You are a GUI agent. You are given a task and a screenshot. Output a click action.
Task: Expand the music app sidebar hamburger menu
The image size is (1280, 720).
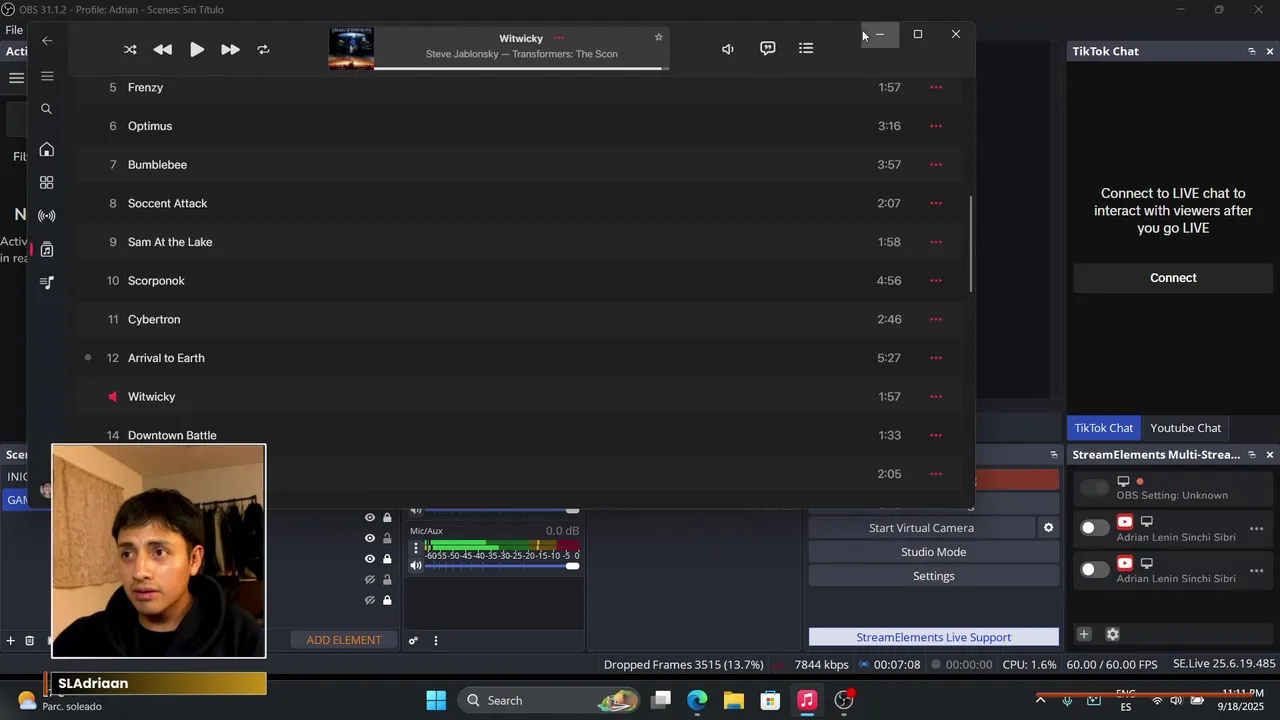[47, 76]
